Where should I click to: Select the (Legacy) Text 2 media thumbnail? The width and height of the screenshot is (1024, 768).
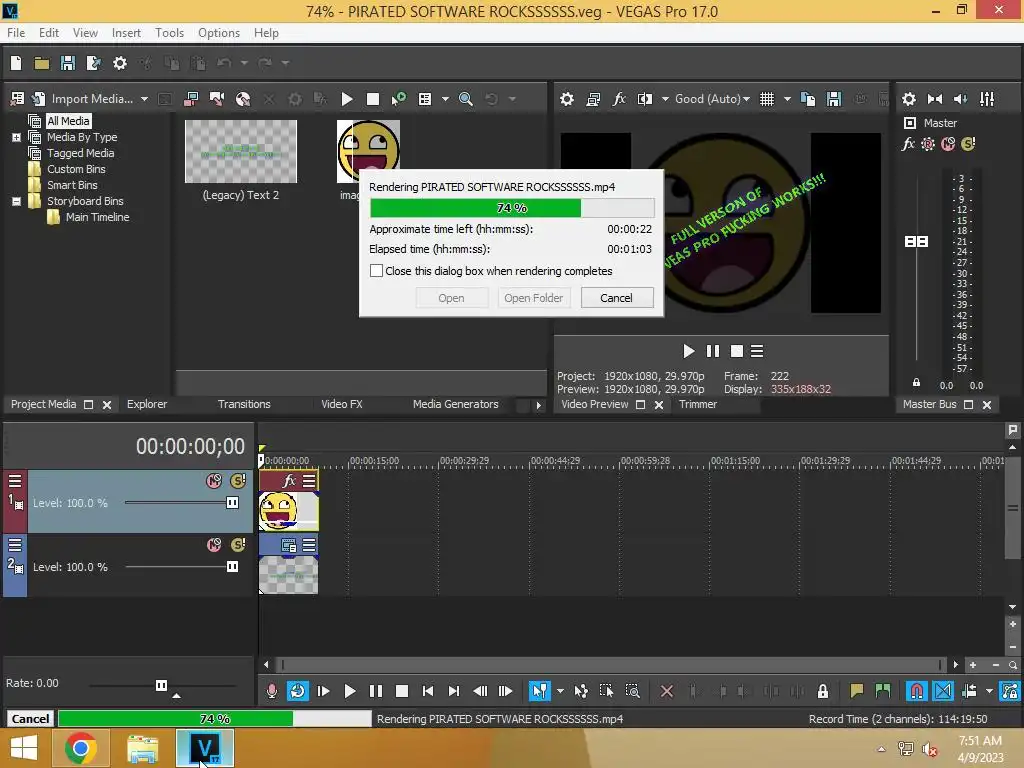[x=240, y=151]
